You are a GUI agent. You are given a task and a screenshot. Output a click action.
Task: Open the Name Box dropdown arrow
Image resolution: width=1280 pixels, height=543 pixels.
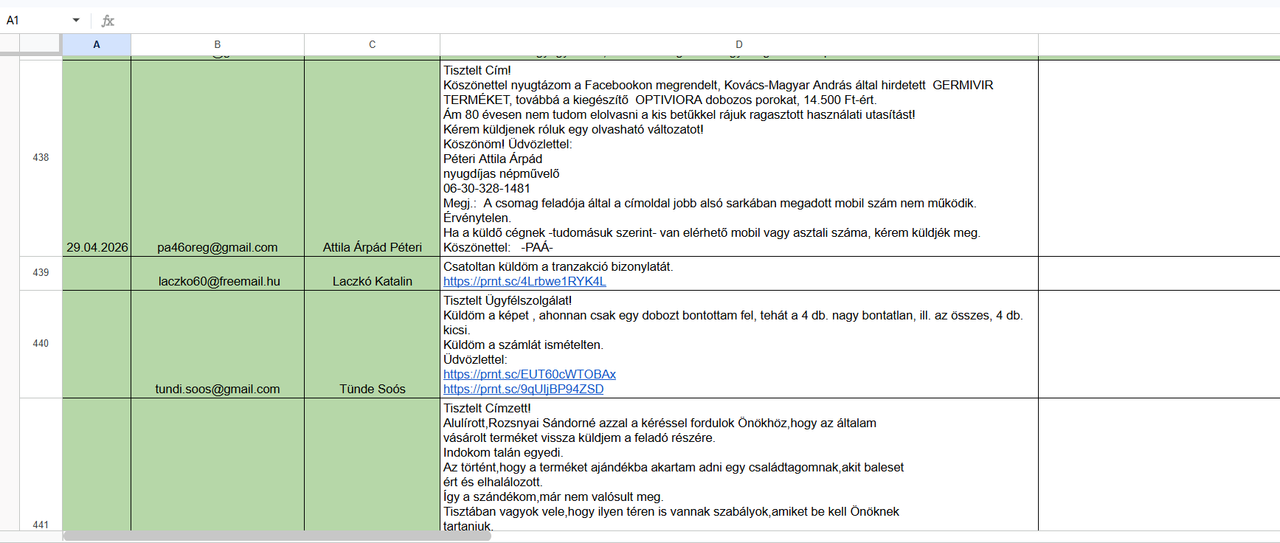click(x=77, y=20)
